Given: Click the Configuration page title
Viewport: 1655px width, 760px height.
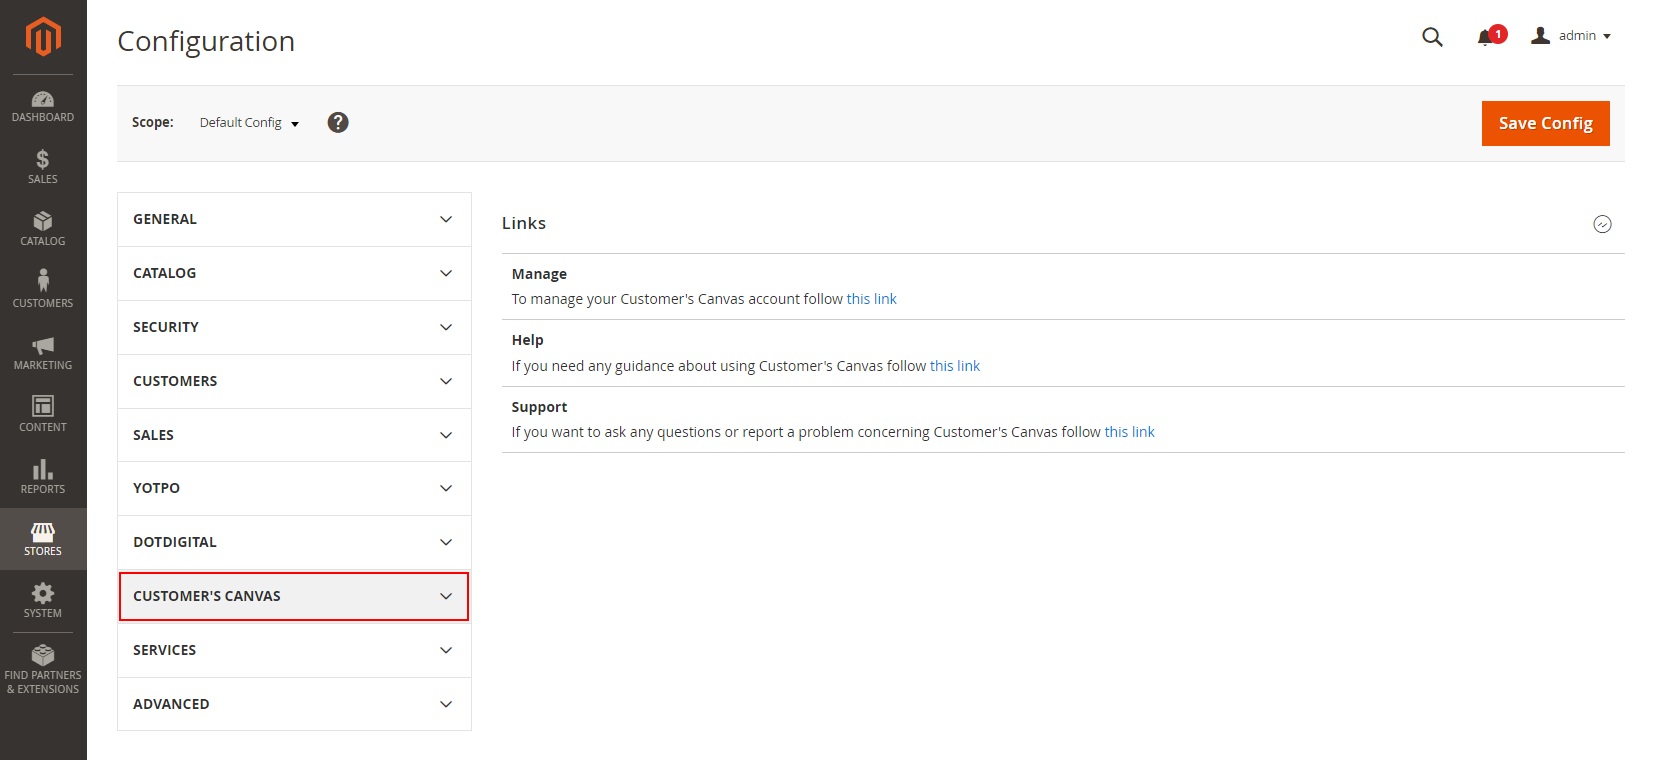Looking at the screenshot, I should coord(206,41).
